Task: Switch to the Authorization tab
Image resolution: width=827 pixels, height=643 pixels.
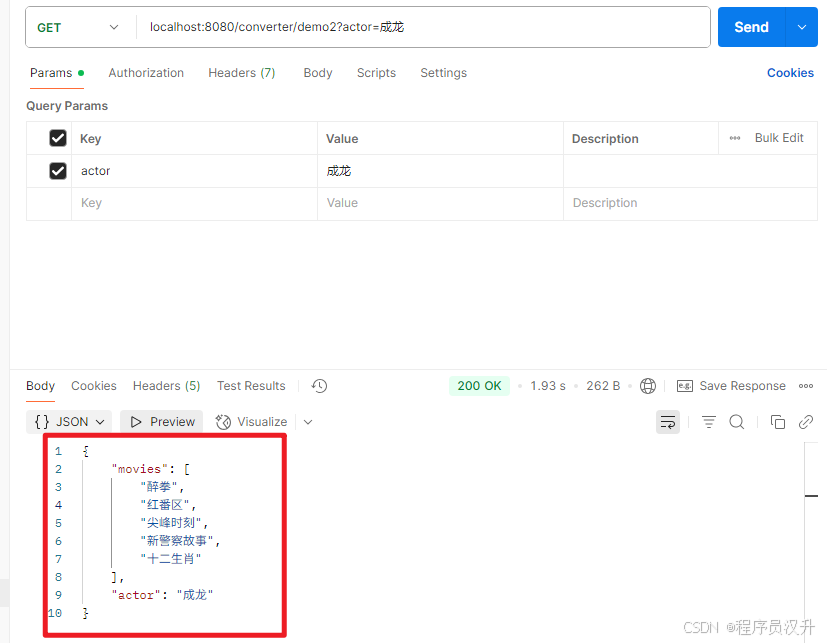Action: tap(146, 73)
